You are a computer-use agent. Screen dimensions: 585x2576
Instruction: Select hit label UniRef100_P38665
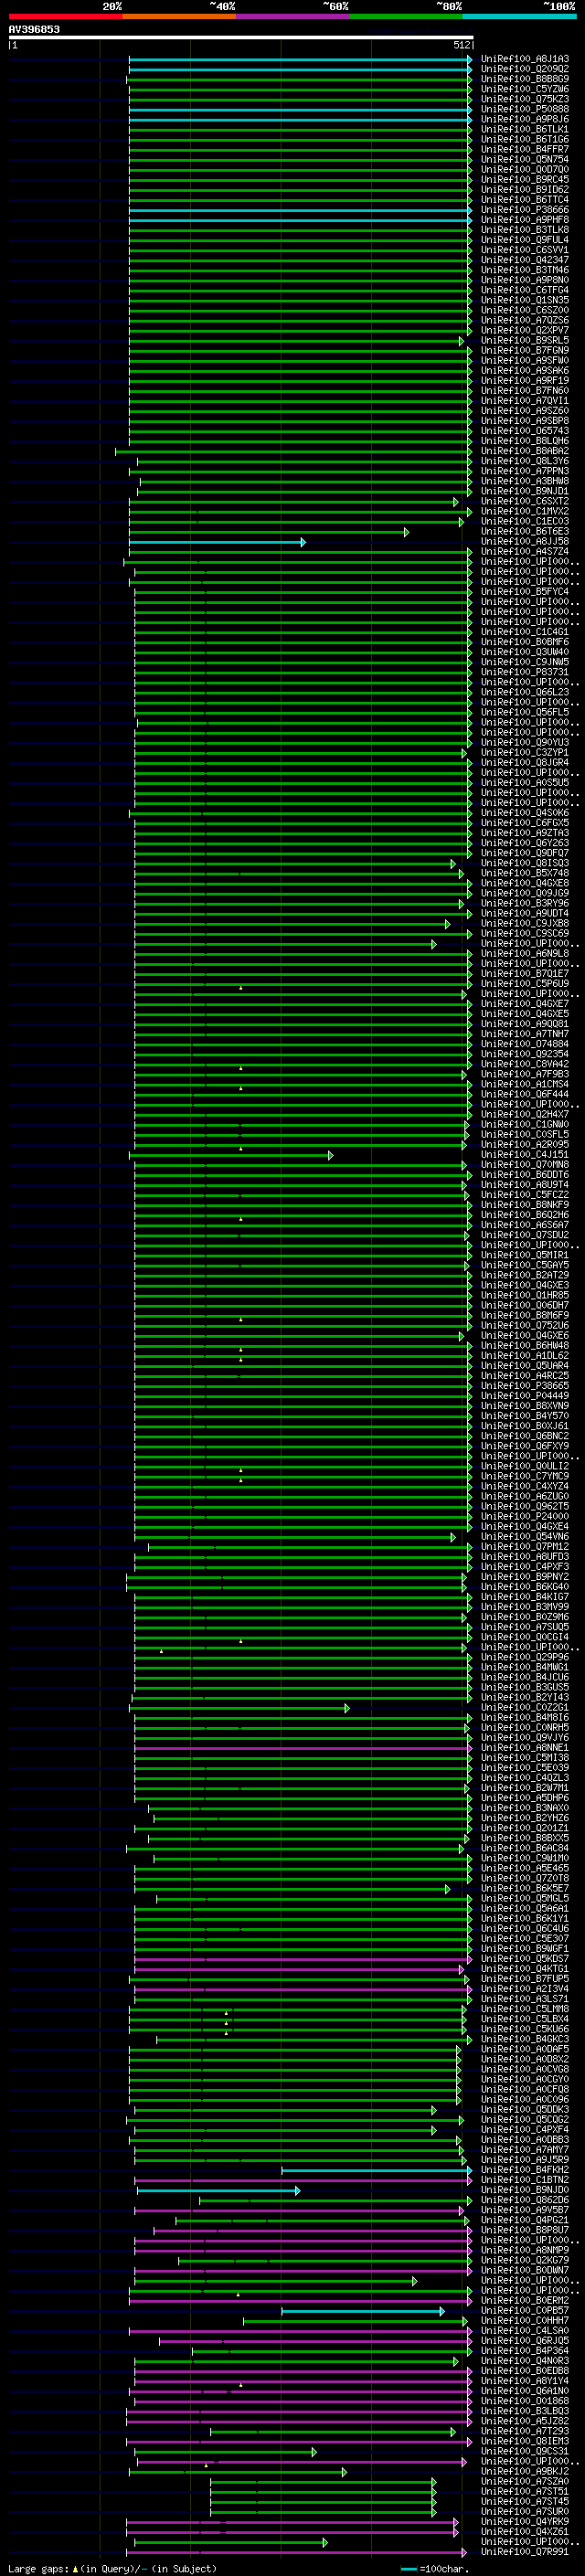coord(525,1386)
